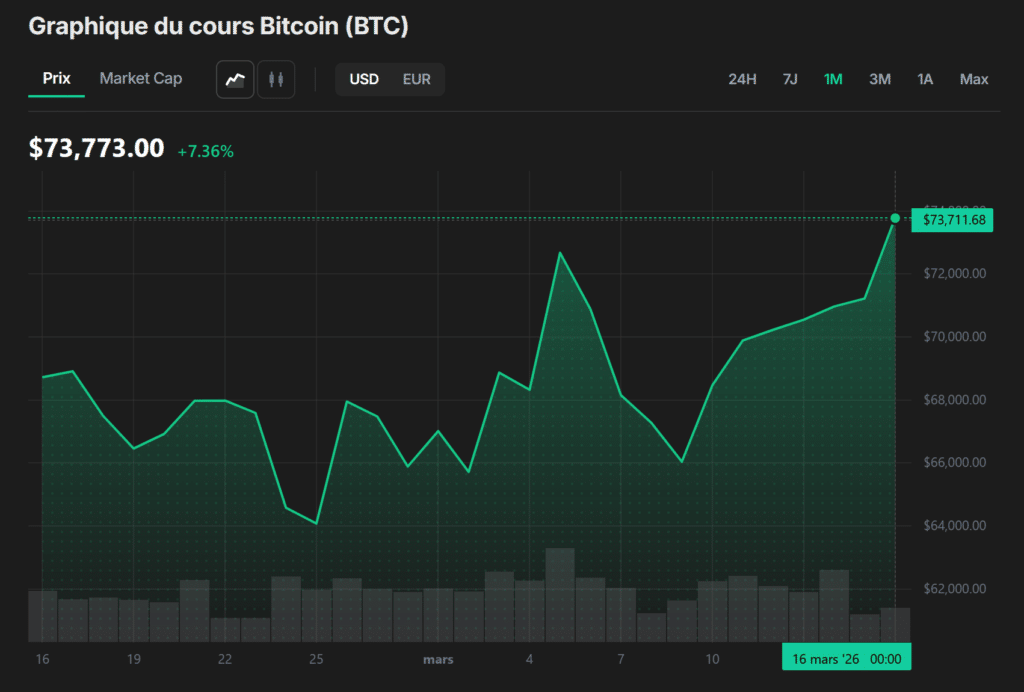Set time range to 24H
The image size is (1024, 692).
[743, 80]
